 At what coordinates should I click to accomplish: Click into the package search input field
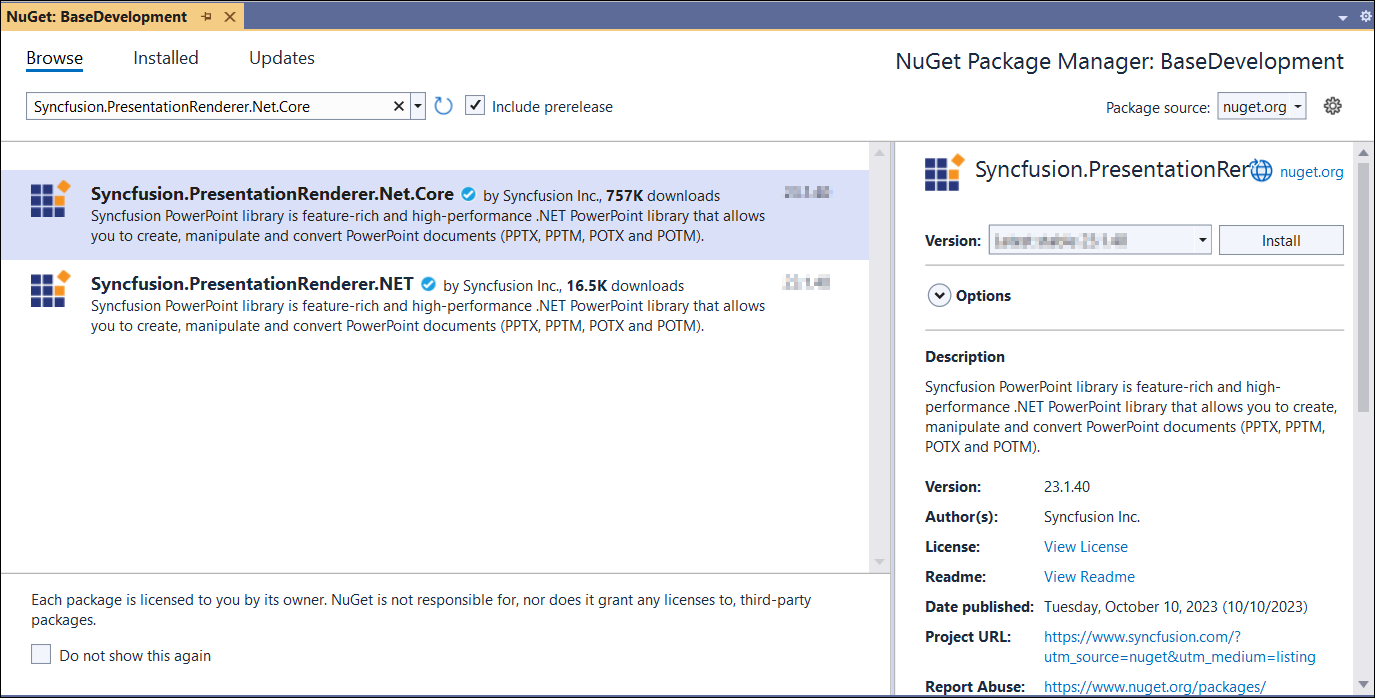(x=208, y=106)
